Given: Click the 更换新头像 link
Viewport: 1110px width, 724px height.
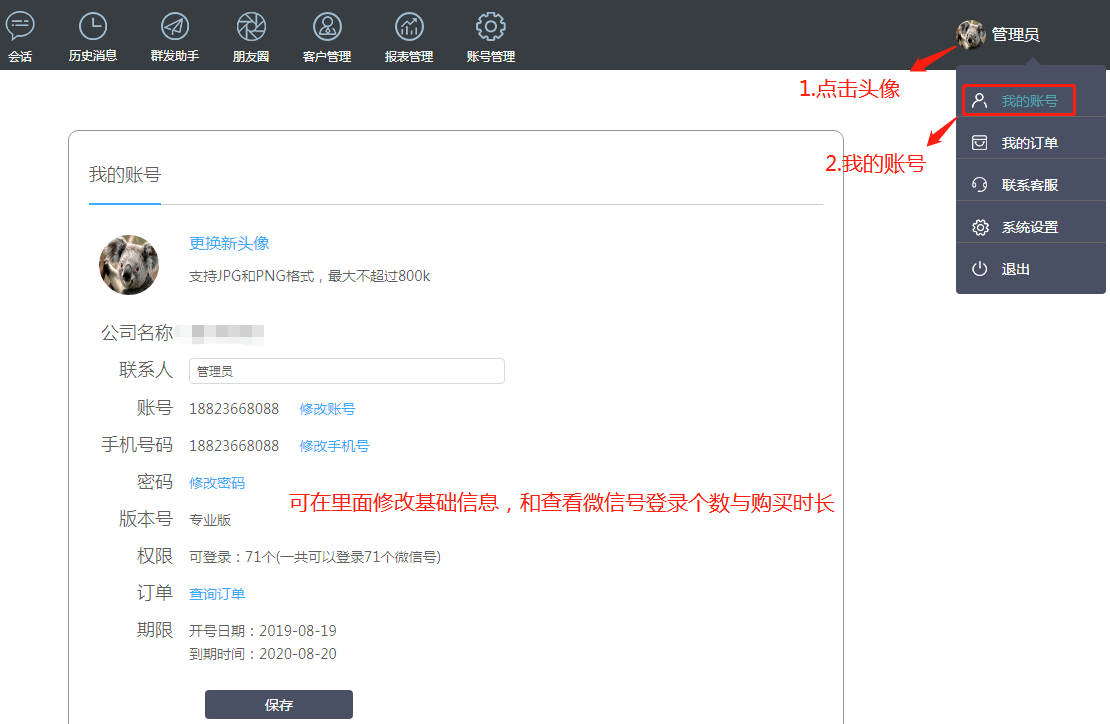Looking at the screenshot, I should (x=229, y=243).
